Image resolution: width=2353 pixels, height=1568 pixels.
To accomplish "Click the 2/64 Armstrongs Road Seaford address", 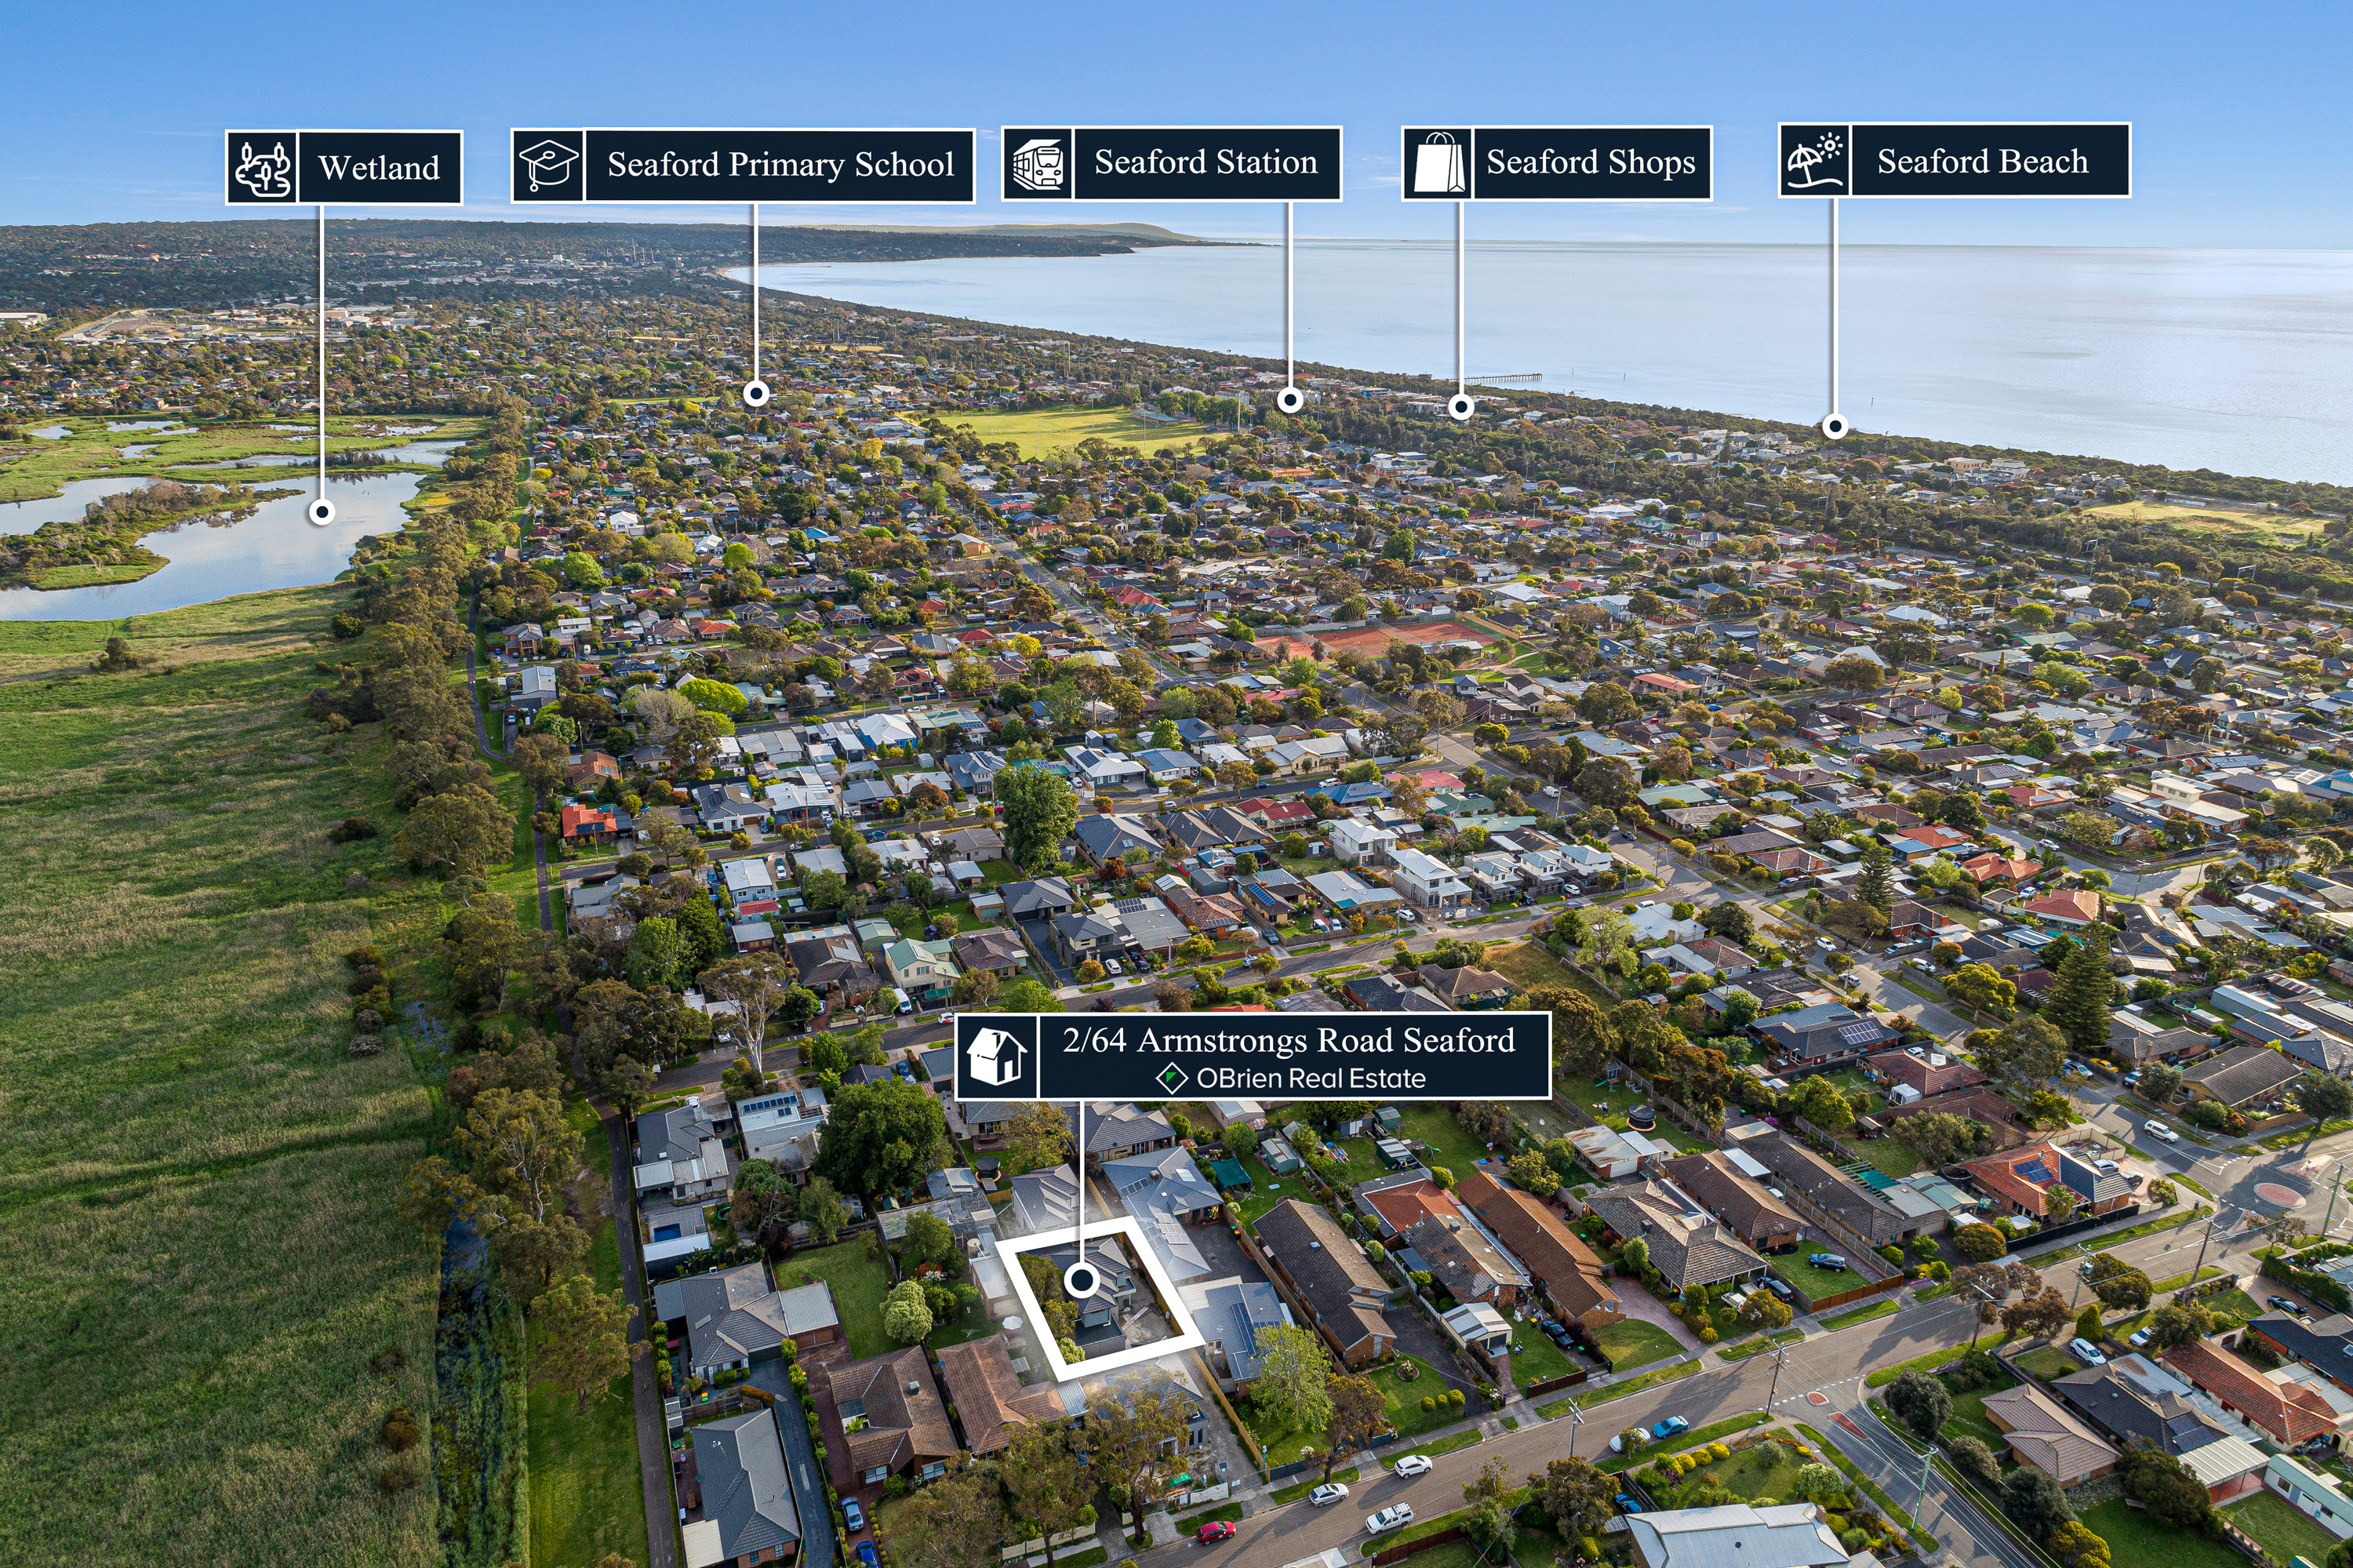I will (x=1289, y=1041).
